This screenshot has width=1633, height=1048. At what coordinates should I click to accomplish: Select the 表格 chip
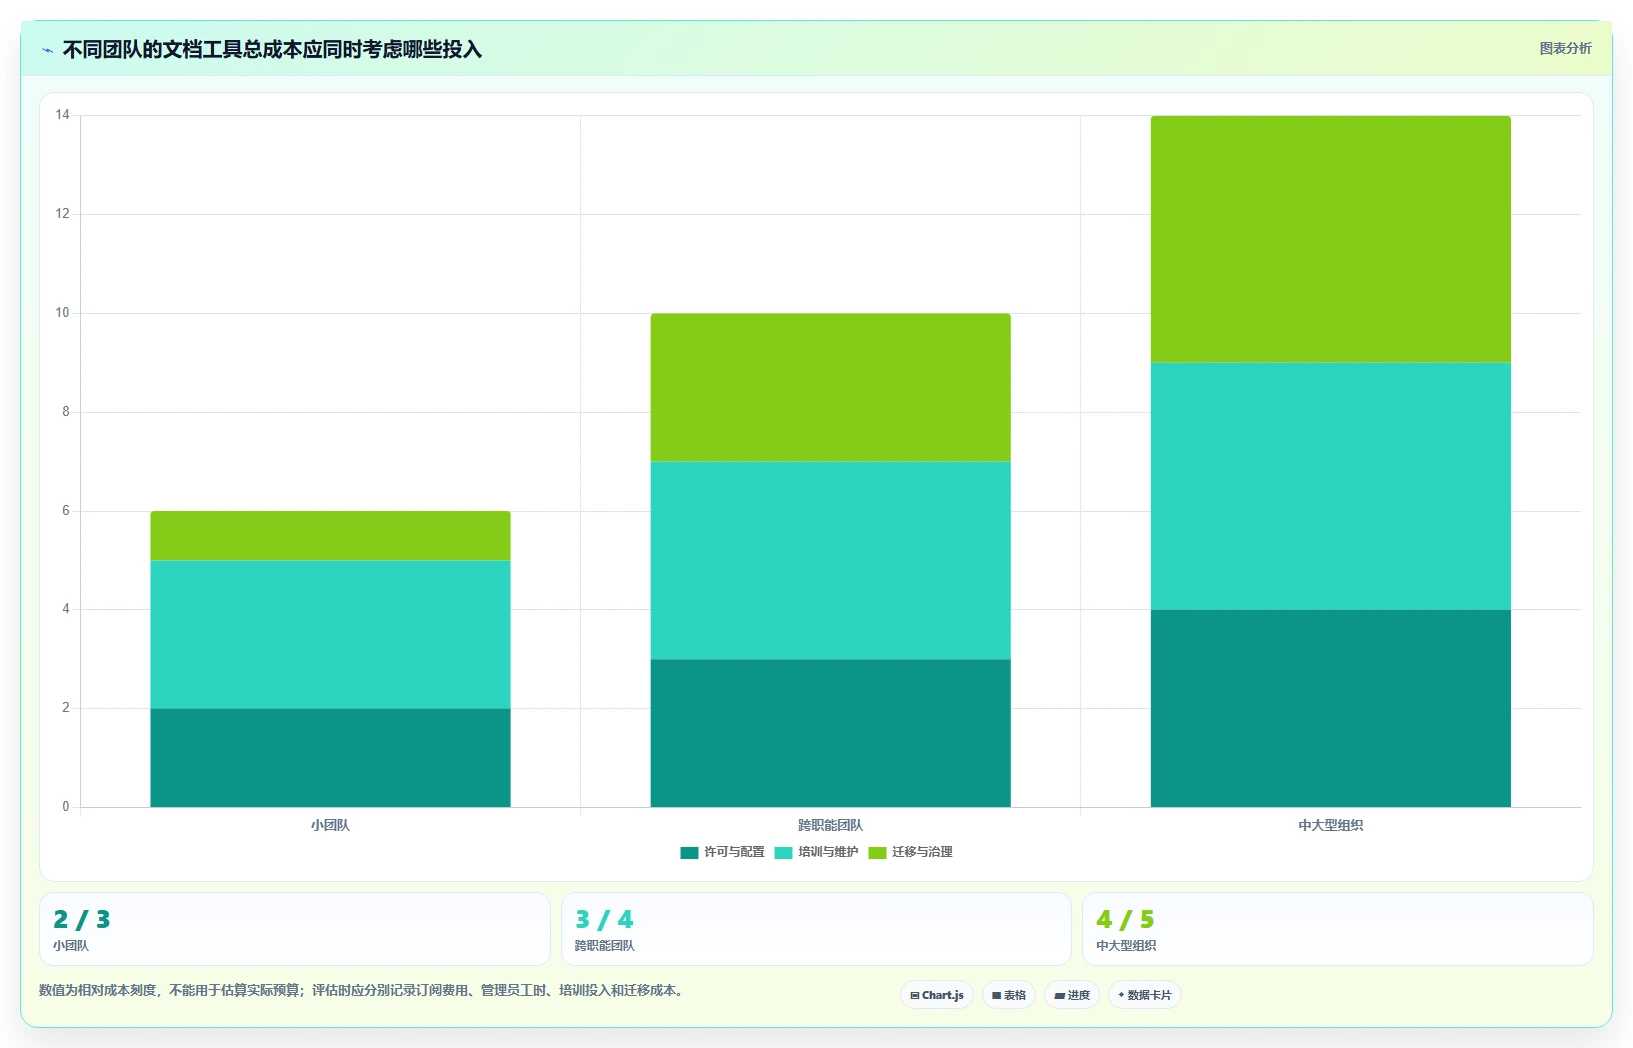[1009, 995]
